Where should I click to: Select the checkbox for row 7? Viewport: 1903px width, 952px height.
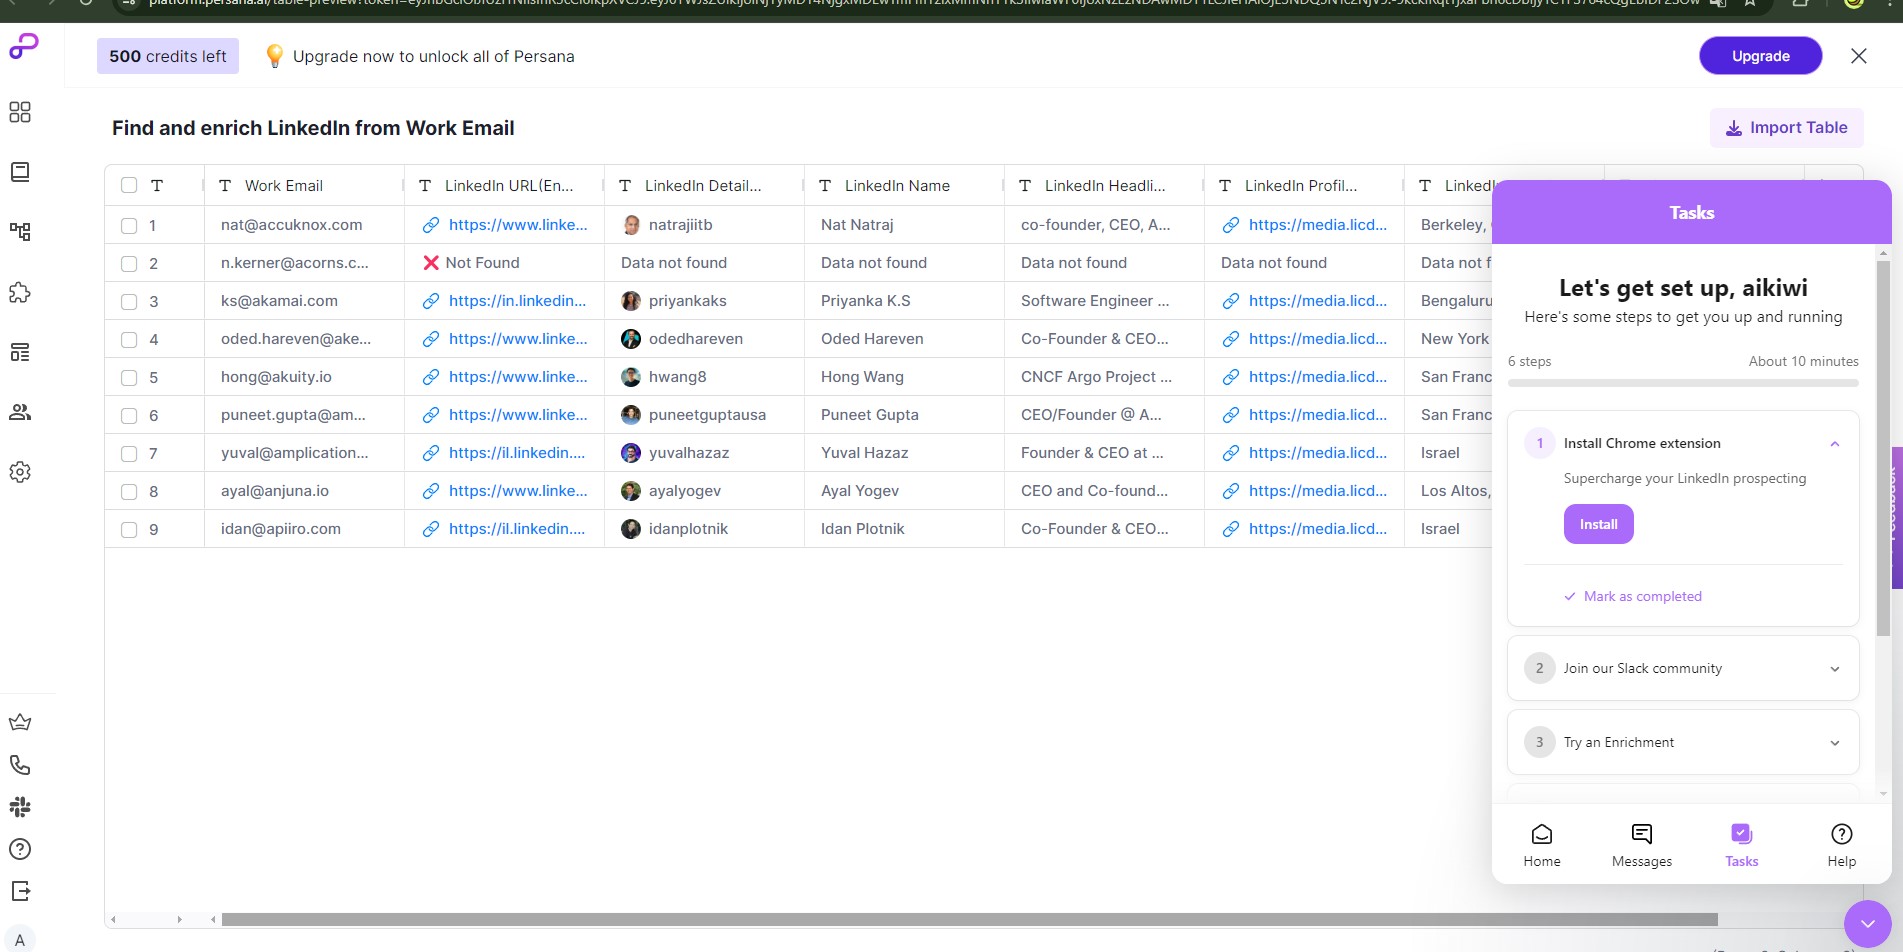pos(129,454)
